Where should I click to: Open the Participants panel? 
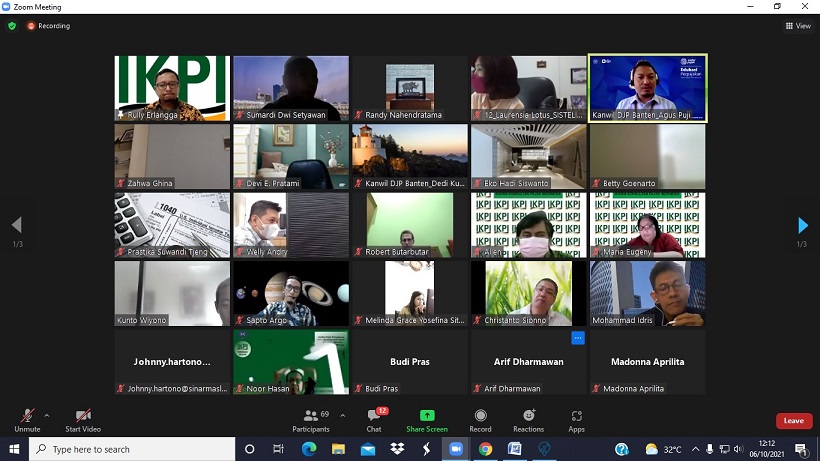point(311,419)
